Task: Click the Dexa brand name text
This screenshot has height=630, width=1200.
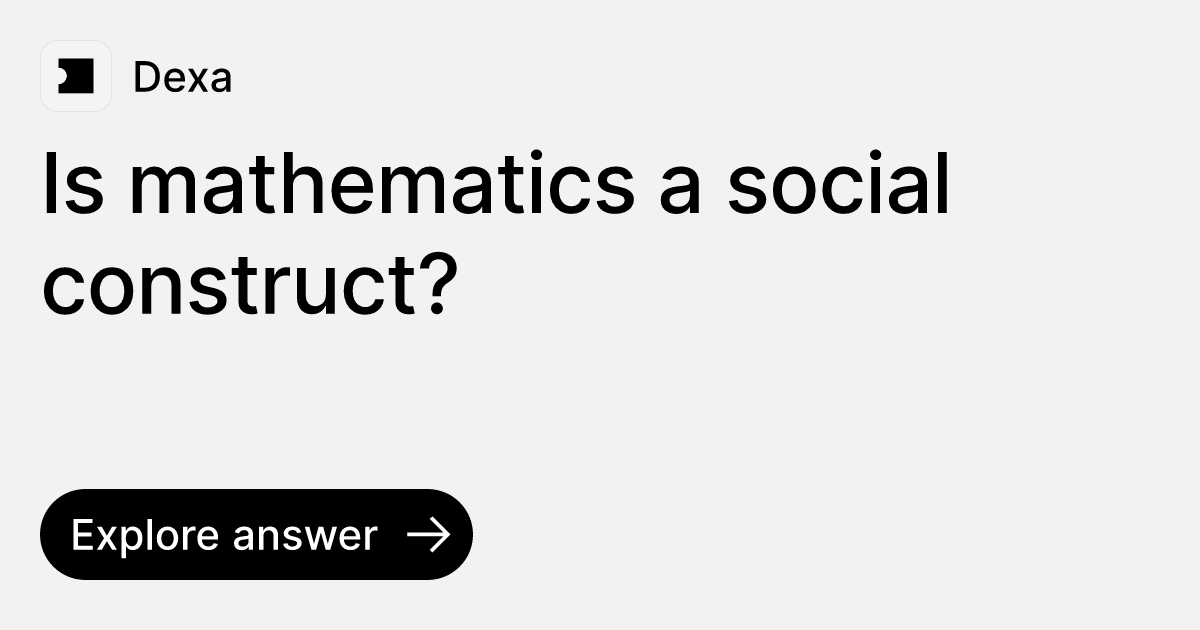Action: pos(182,77)
